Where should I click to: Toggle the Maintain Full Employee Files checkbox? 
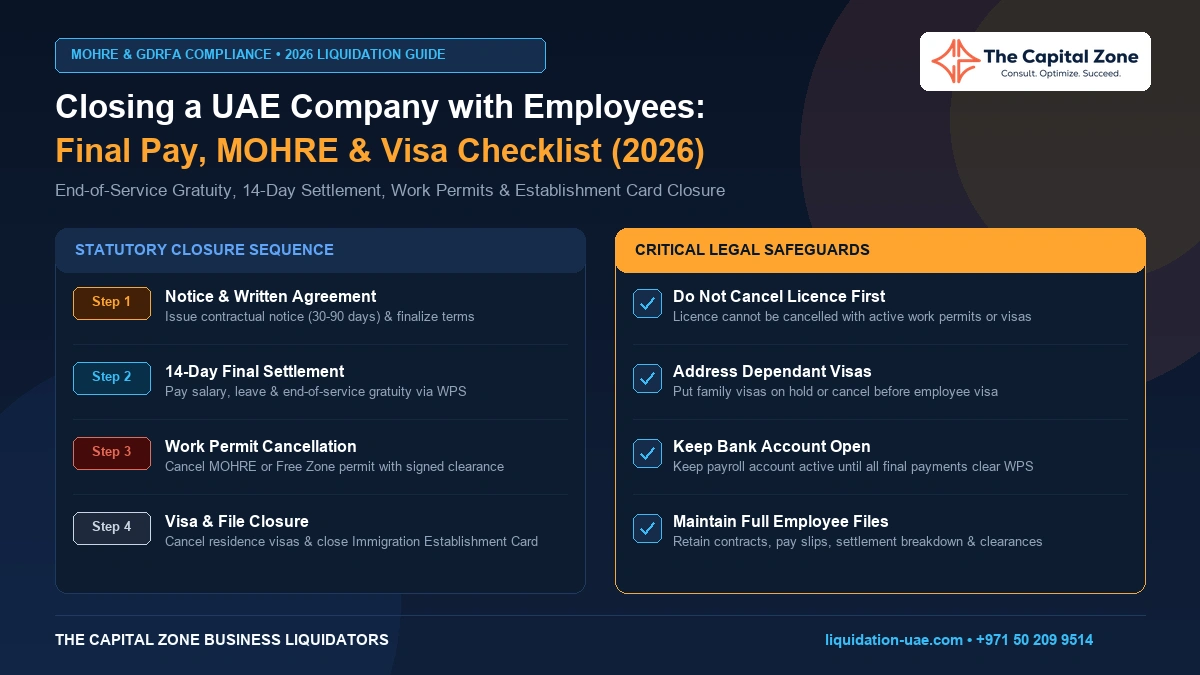pyautogui.click(x=648, y=529)
